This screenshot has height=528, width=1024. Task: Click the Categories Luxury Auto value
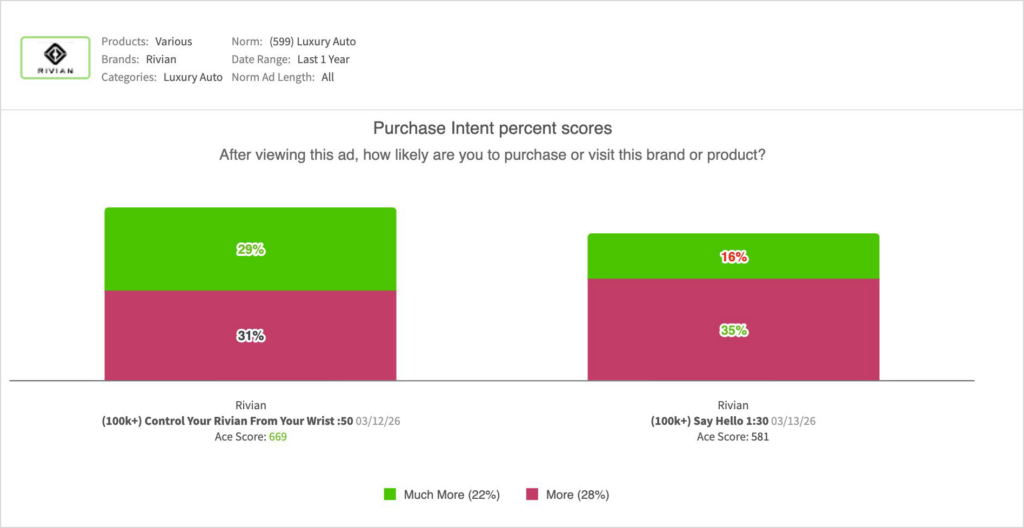[193, 77]
